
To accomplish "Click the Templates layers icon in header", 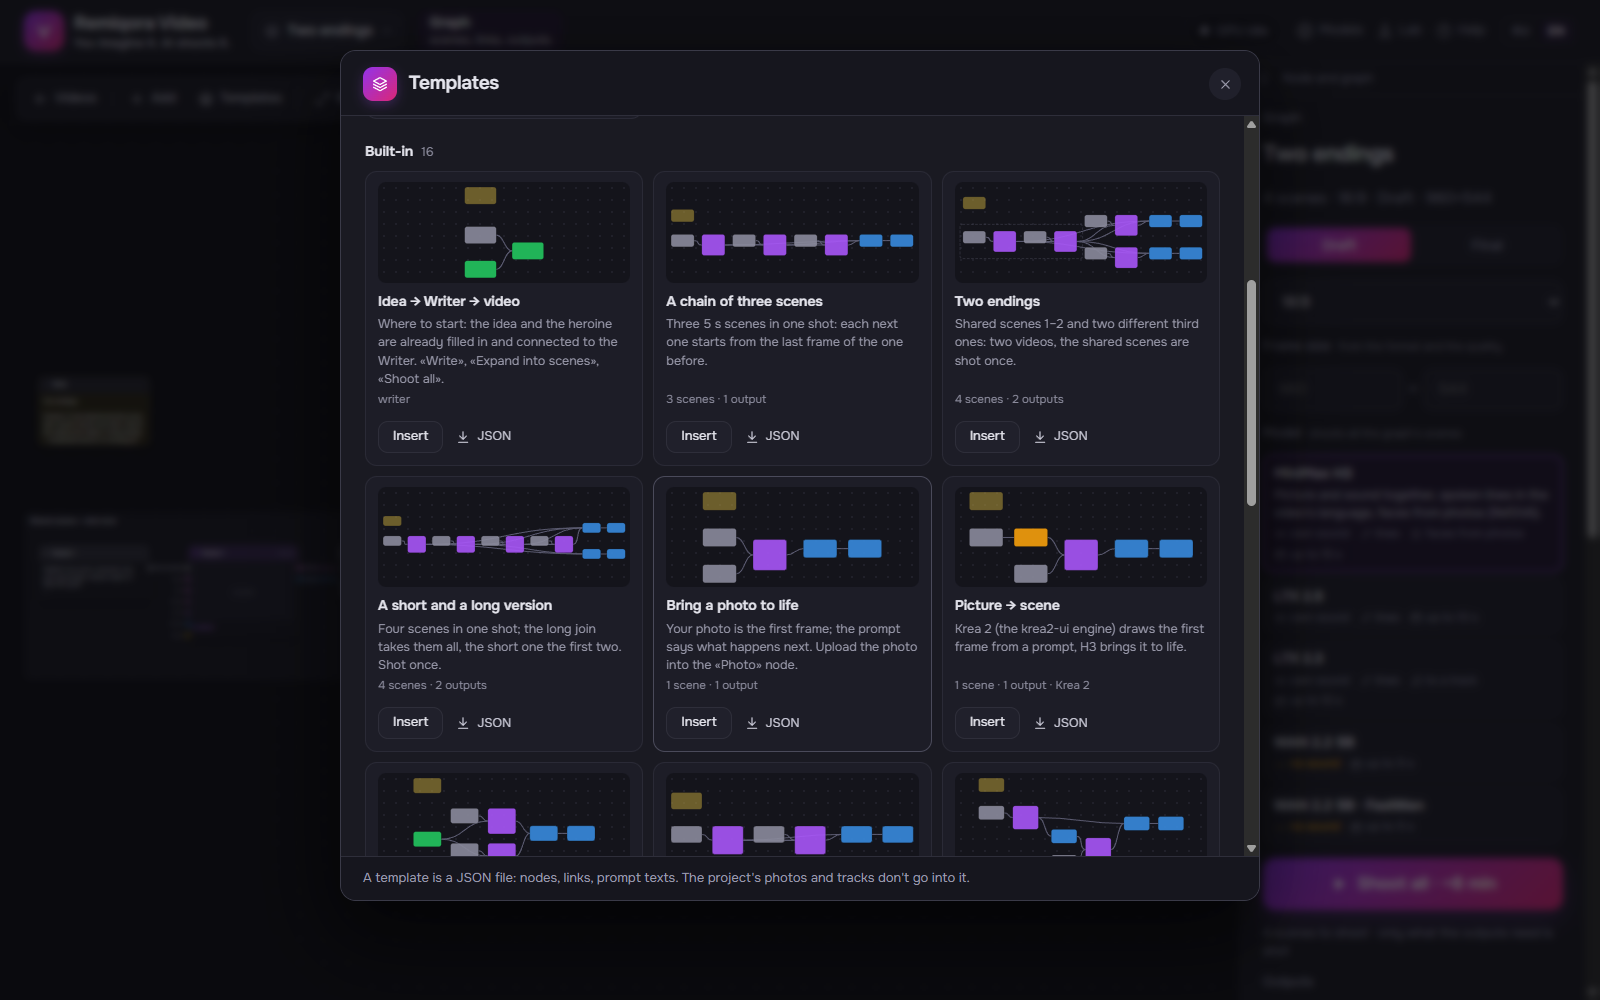I will tap(380, 84).
